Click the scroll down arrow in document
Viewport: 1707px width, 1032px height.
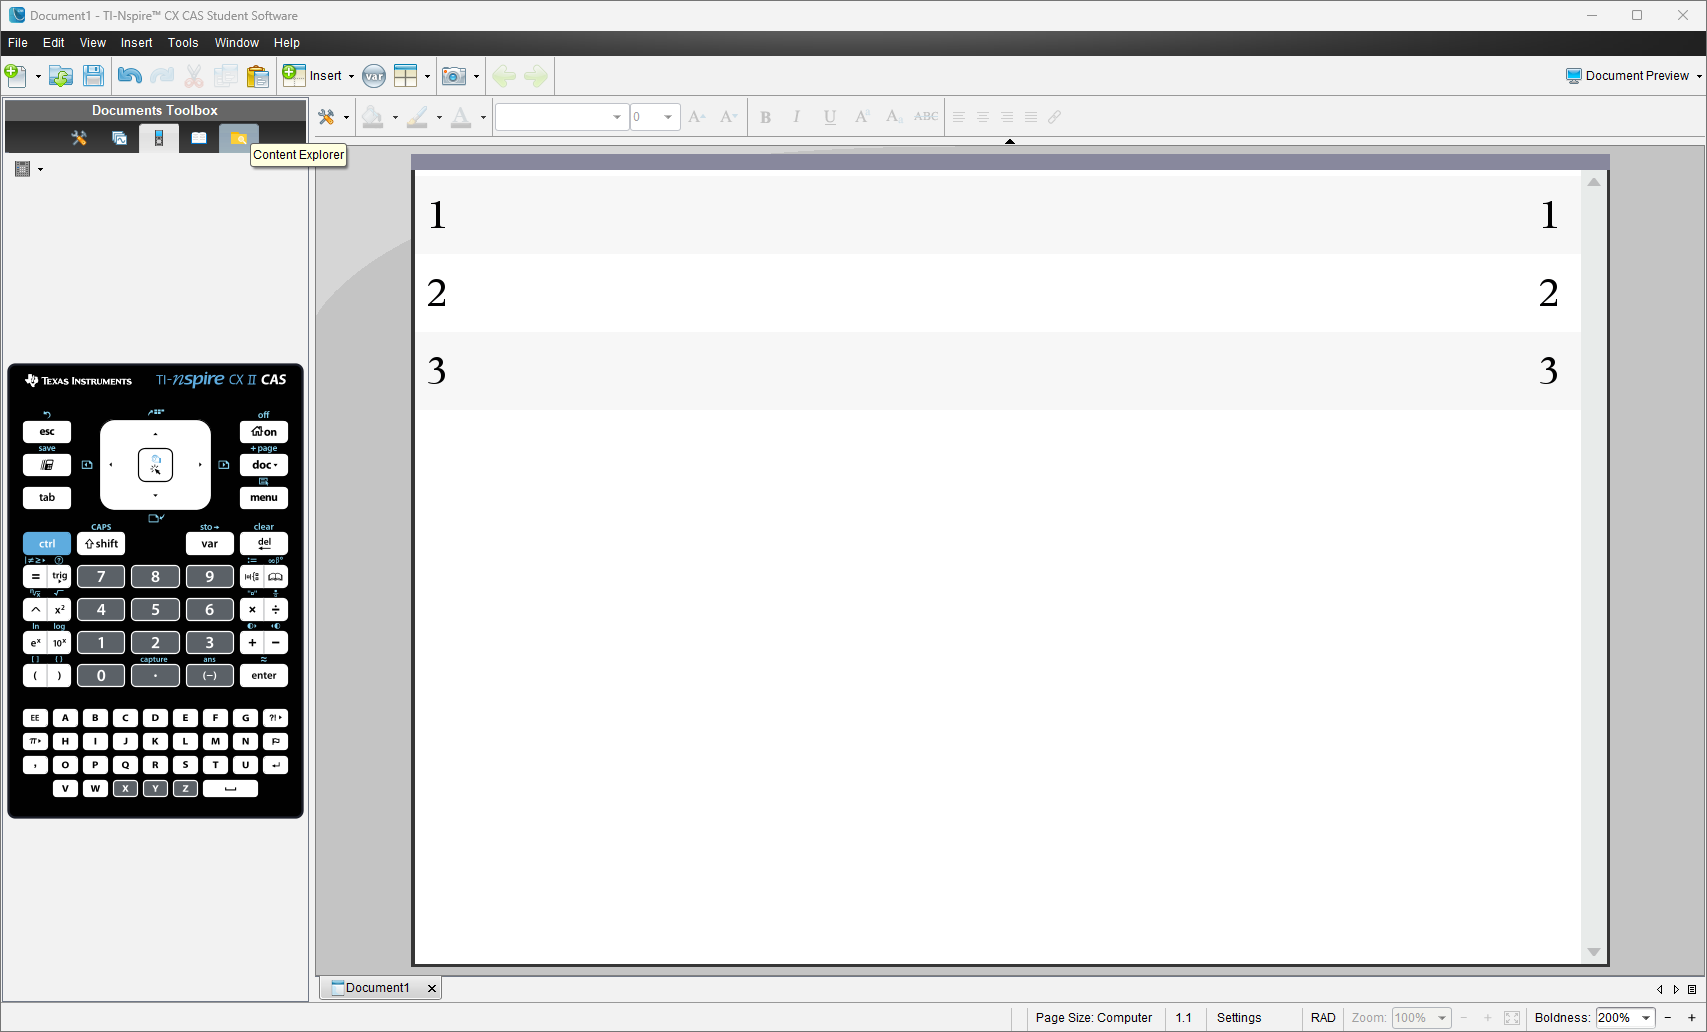[1594, 952]
